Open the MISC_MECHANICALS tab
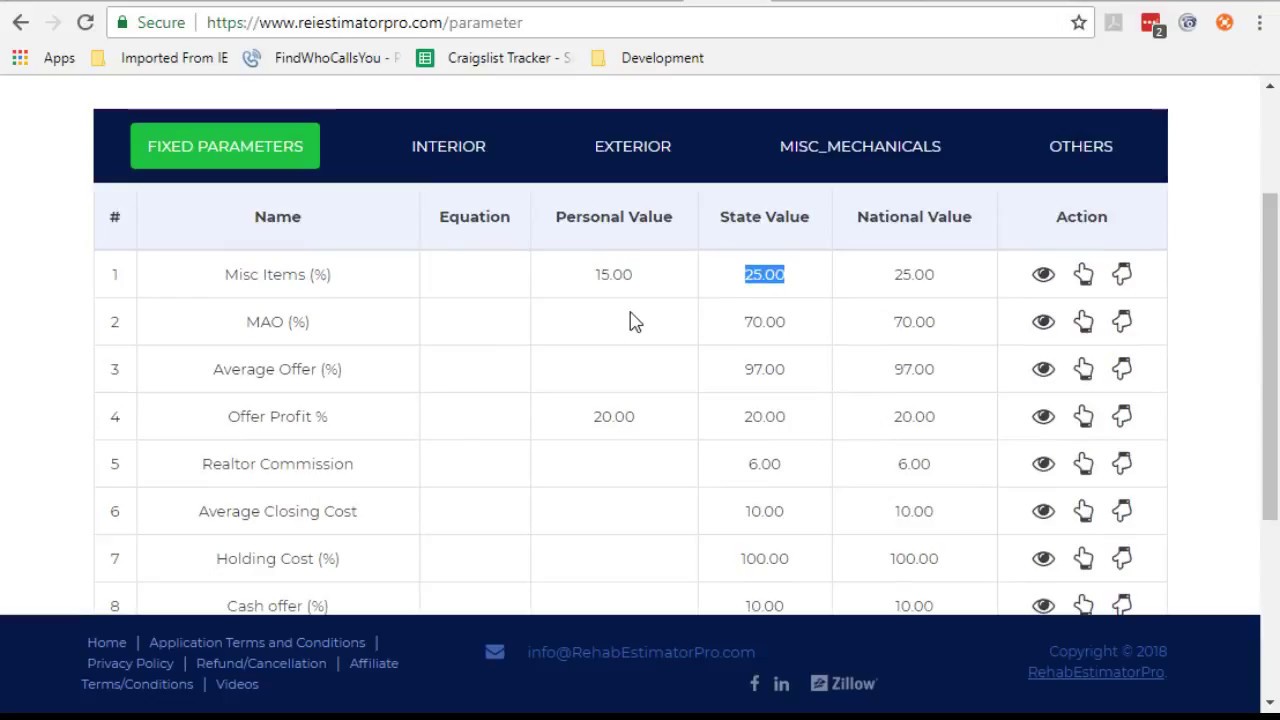The width and height of the screenshot is (1280, 720). [860, 146]
